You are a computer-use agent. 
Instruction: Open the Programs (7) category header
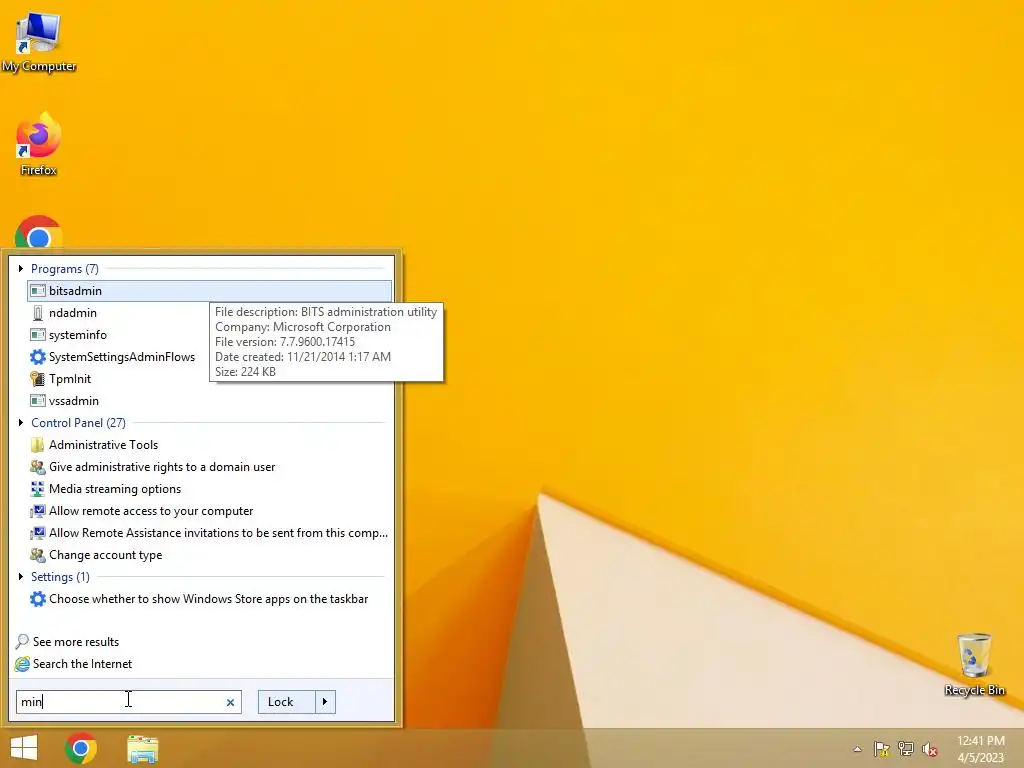tap(65, 268)
